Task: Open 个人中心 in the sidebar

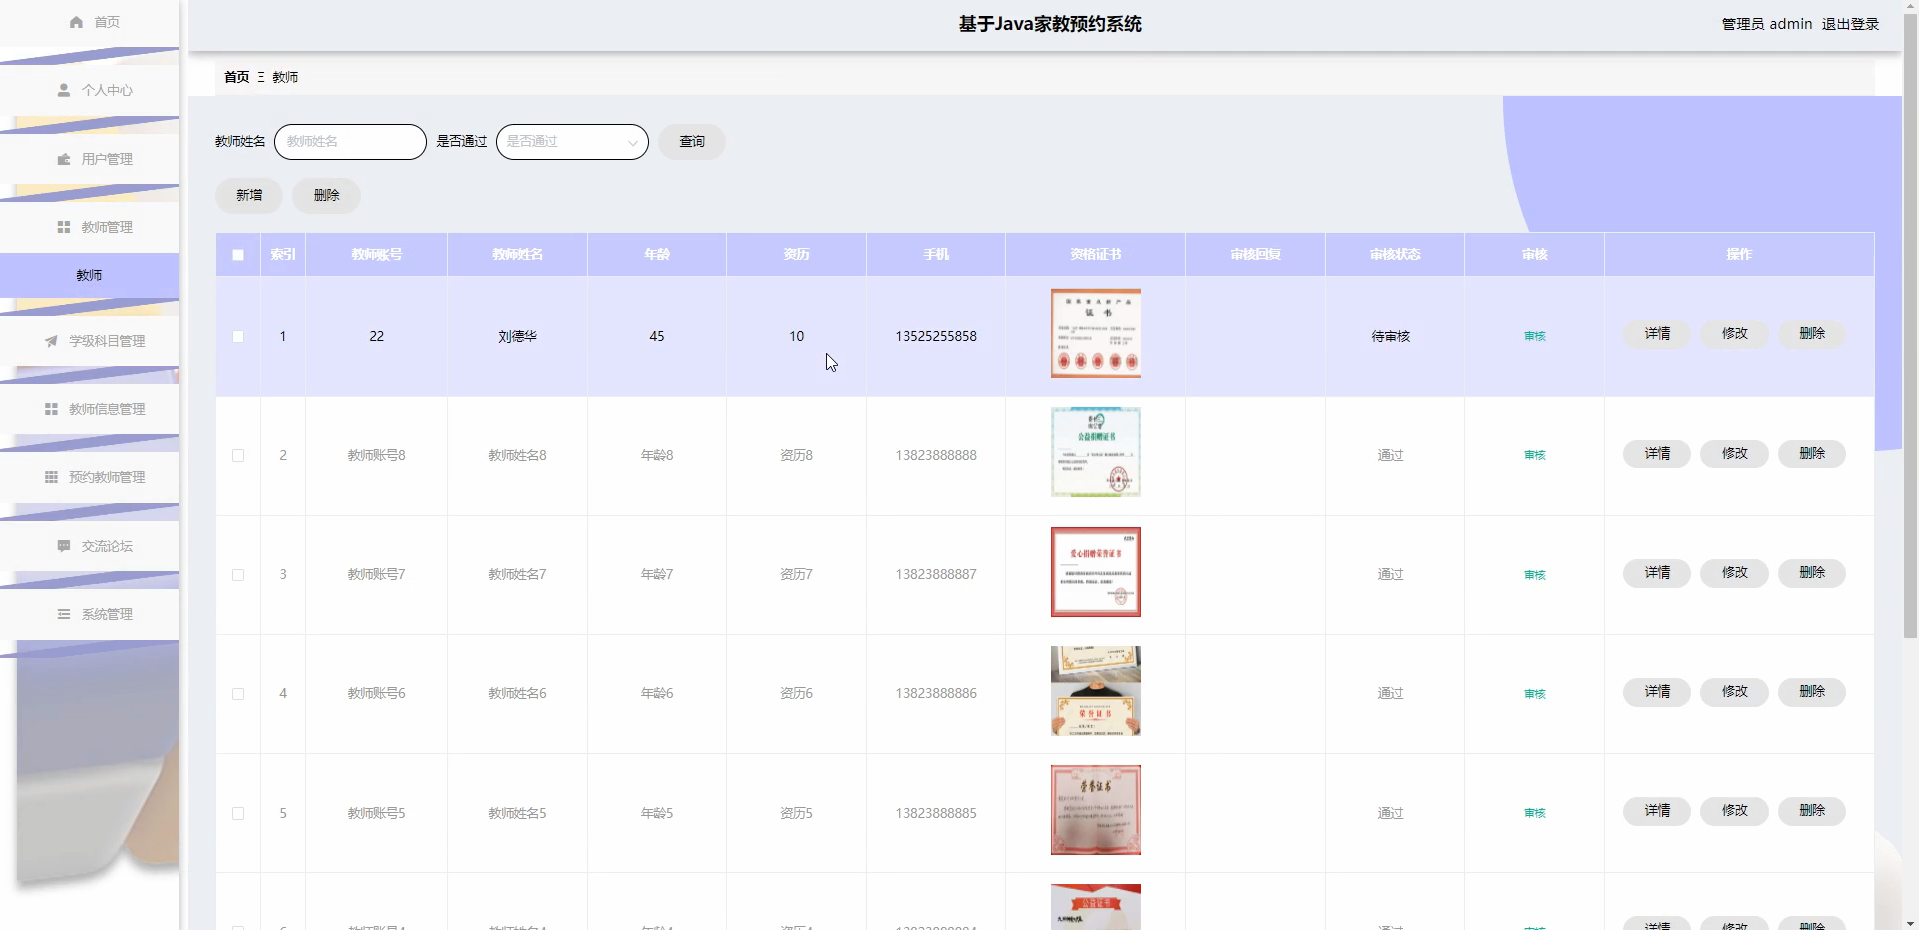Action: [x=90, y=90]
